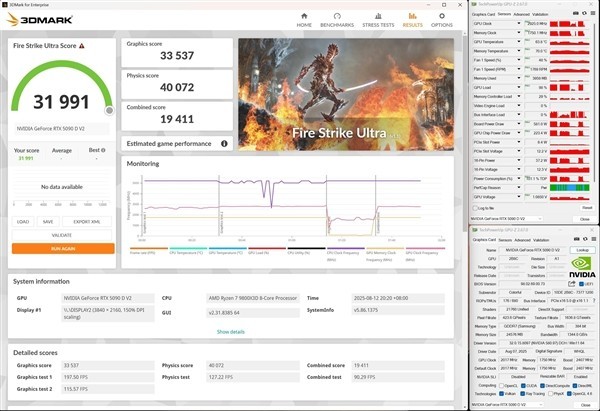Click the estimated game performance info icon
Screen dimensions: 600x411
225,143
